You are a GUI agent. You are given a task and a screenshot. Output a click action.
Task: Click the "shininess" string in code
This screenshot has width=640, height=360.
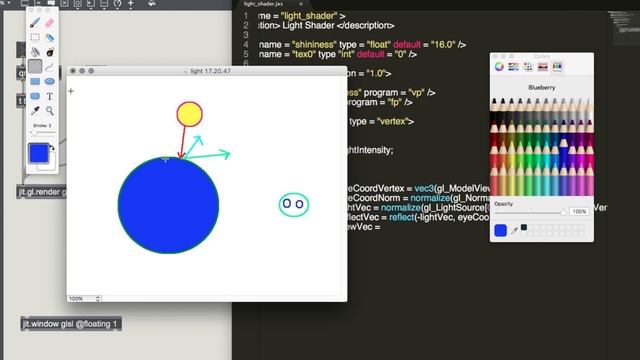point(314,44)
